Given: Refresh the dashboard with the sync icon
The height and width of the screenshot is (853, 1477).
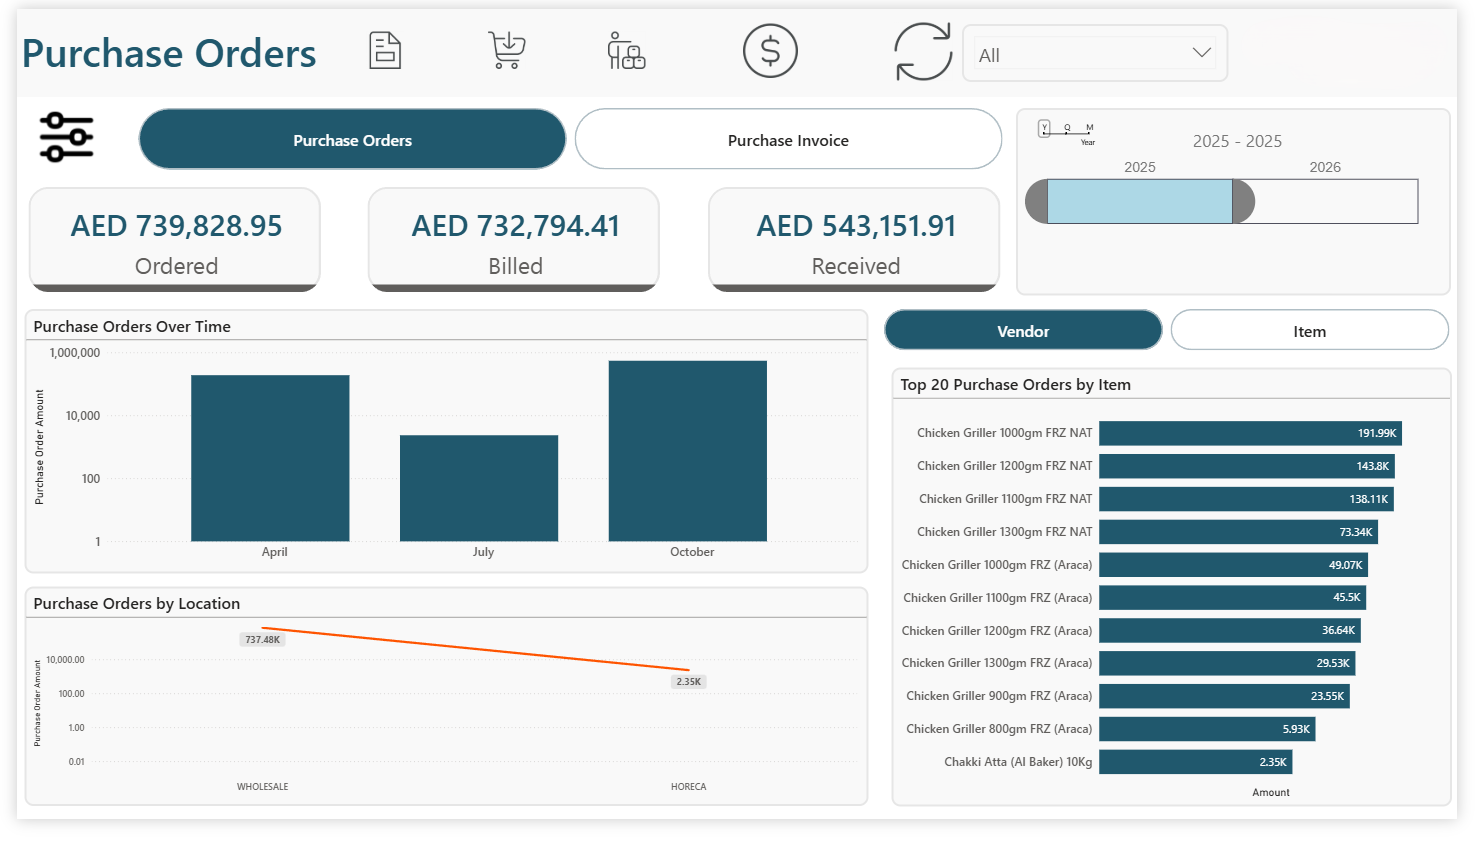Looking at the screenshot, I should coord(922,50).
